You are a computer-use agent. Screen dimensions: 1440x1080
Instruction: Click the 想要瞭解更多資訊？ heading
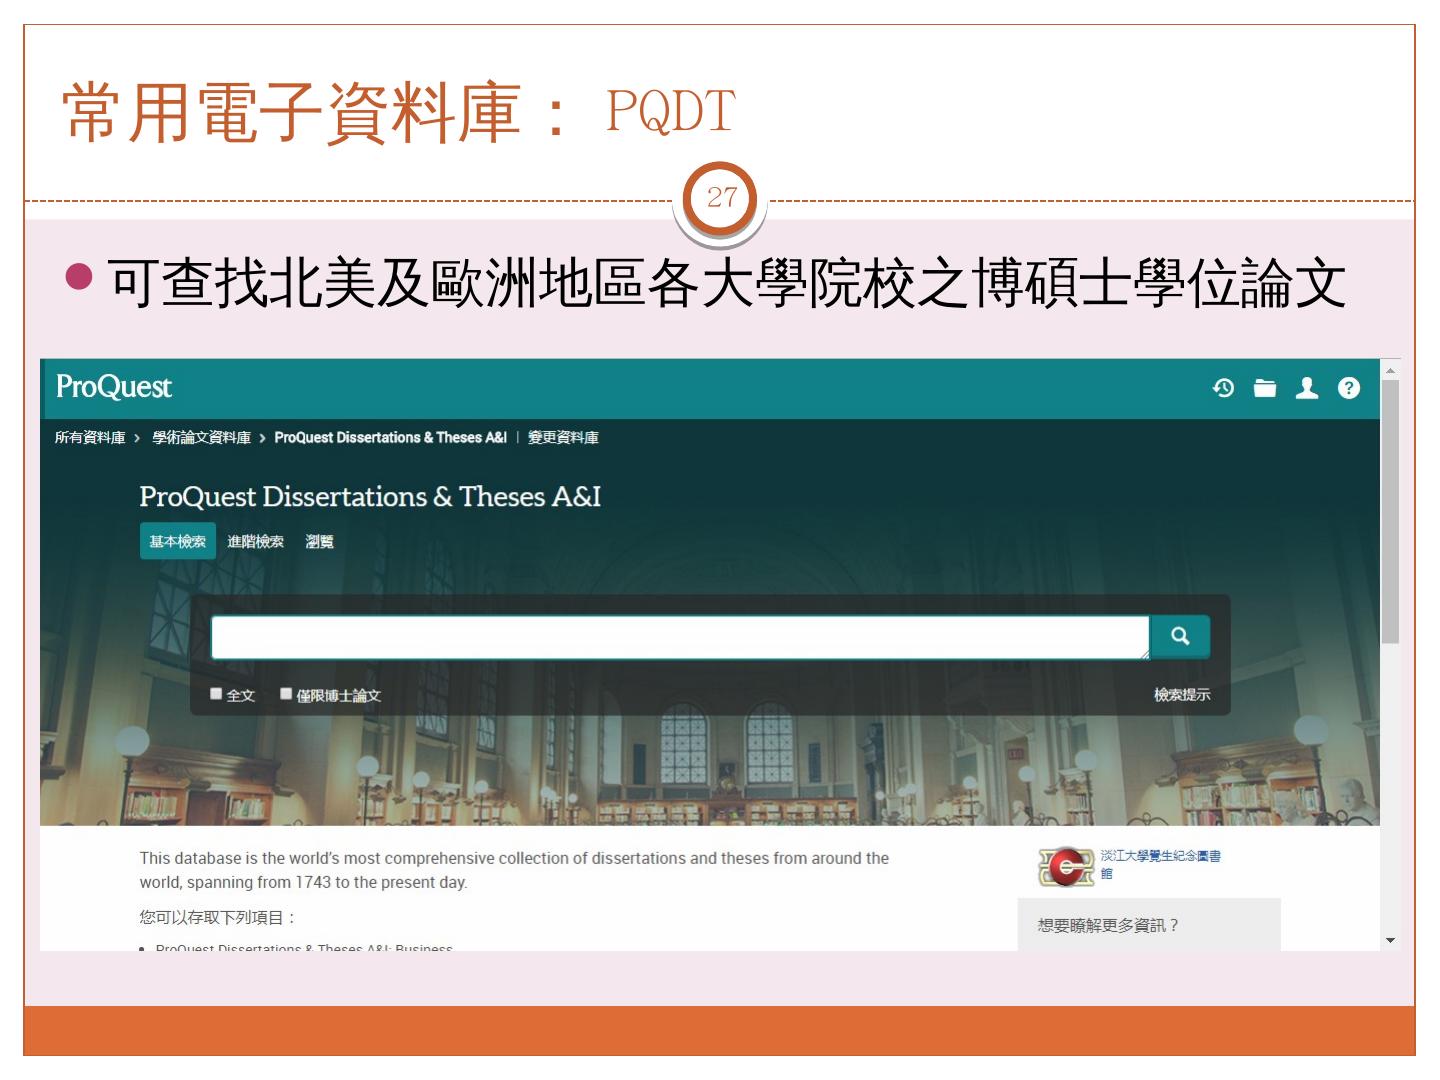[x=1108, y=925]
